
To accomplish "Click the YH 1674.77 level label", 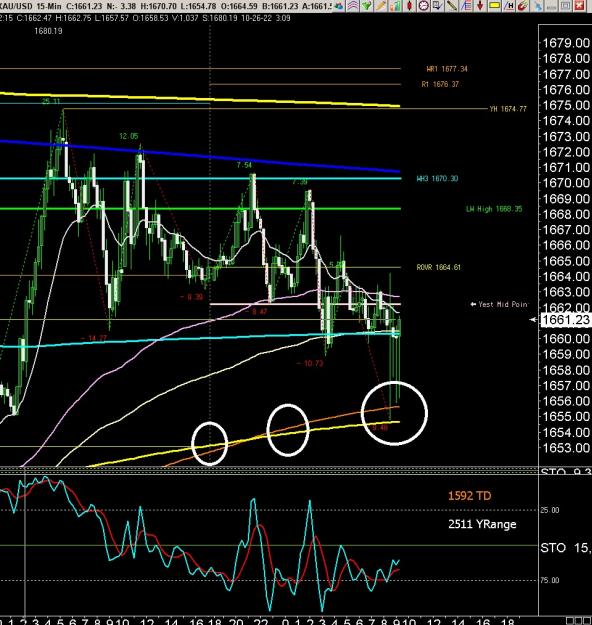I will (x=508, y=109).
